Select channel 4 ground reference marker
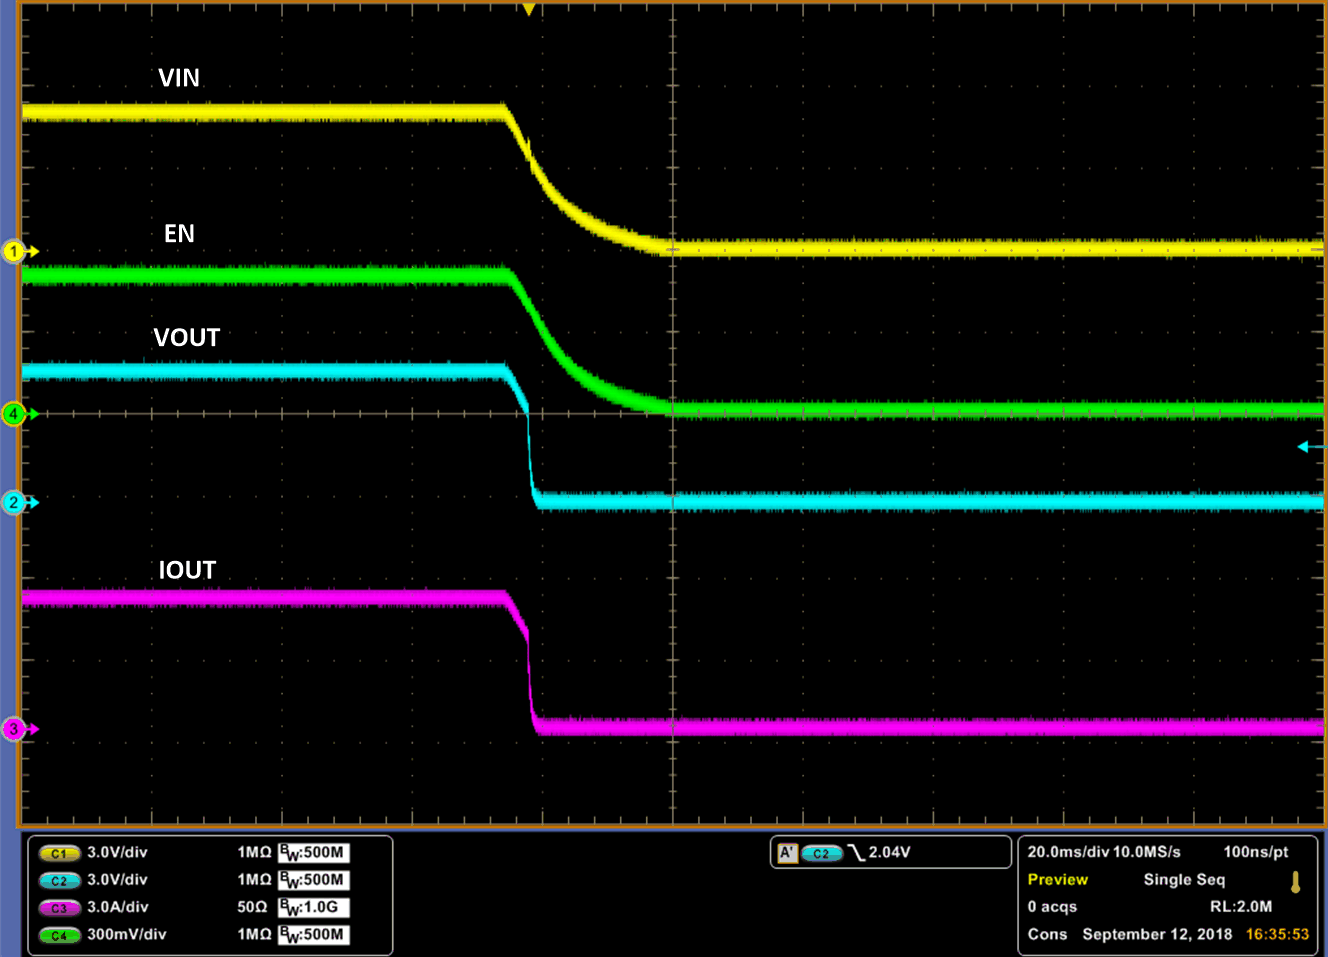1328x957 pixels. tap(14, 413)
